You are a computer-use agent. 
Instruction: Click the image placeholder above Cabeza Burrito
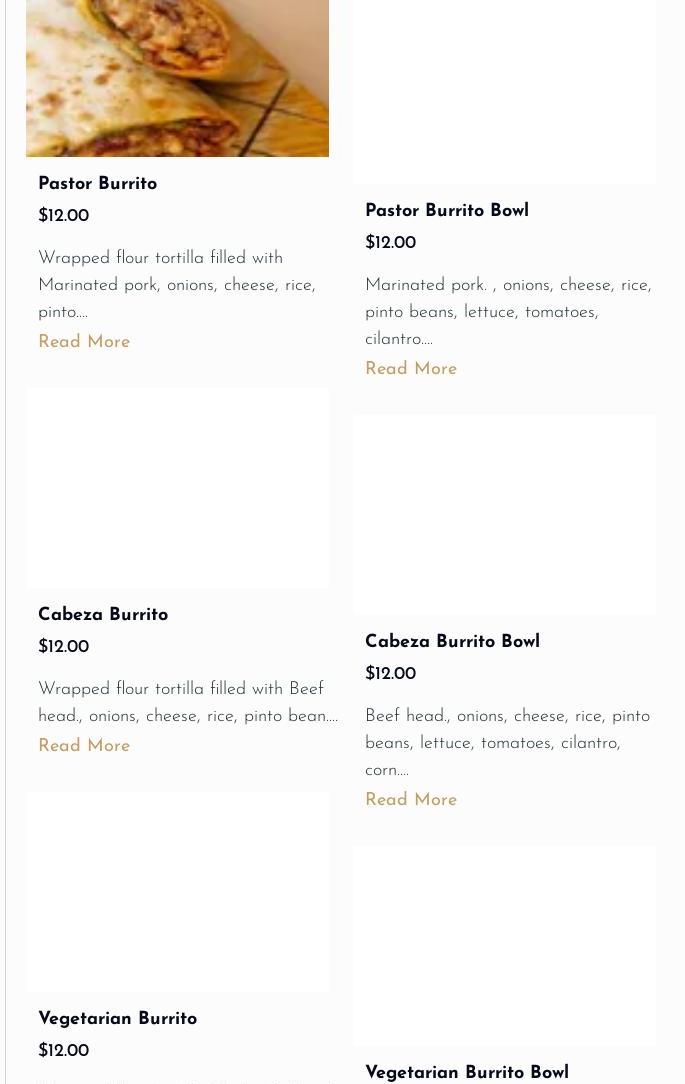click(x=177, y=488)
